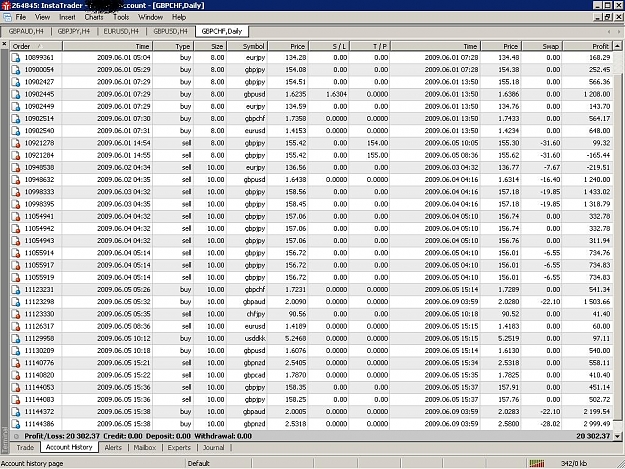Click the order icon for 10899361

pos(16,58)
